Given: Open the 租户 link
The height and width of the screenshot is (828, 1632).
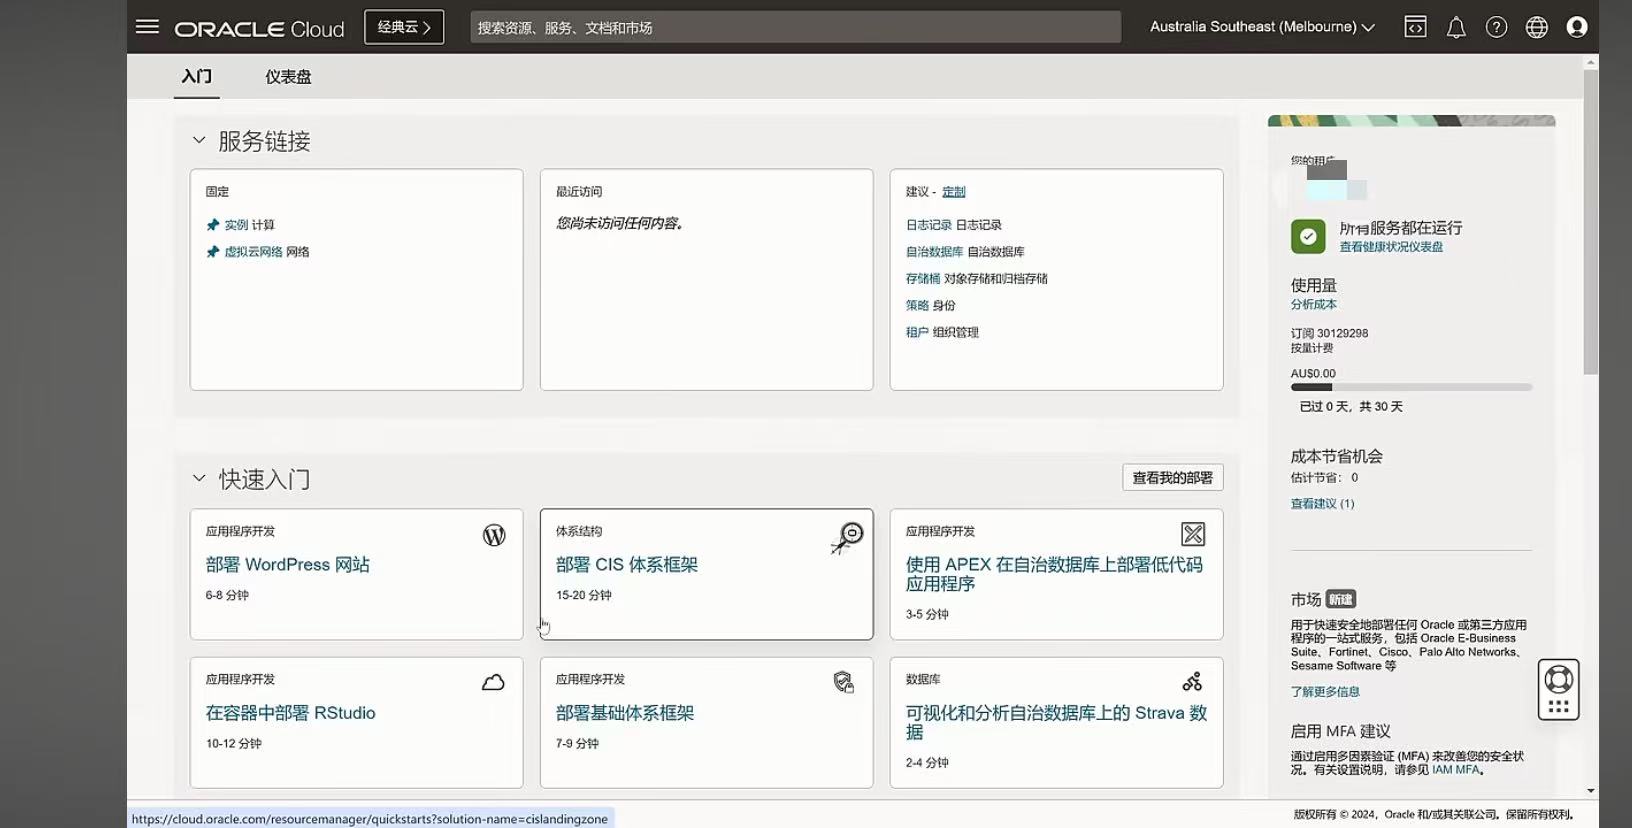Looking at the screenshot, I should (917, 333).
